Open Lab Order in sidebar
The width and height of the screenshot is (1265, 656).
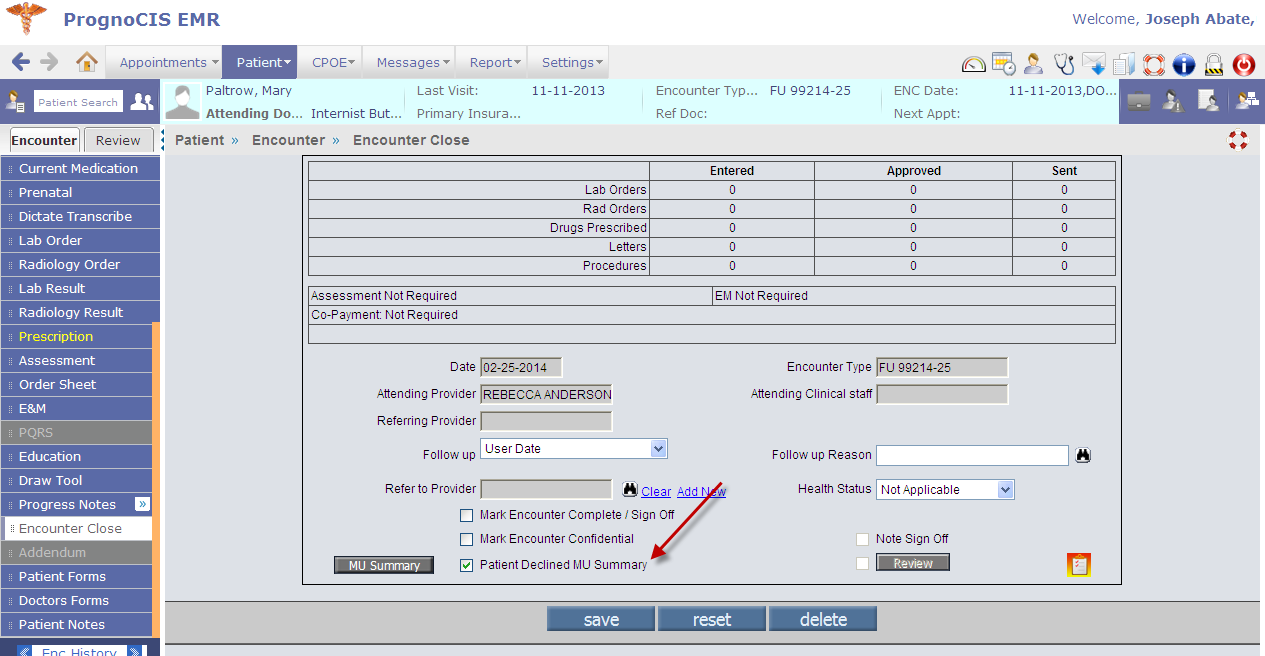click(80, 241)
